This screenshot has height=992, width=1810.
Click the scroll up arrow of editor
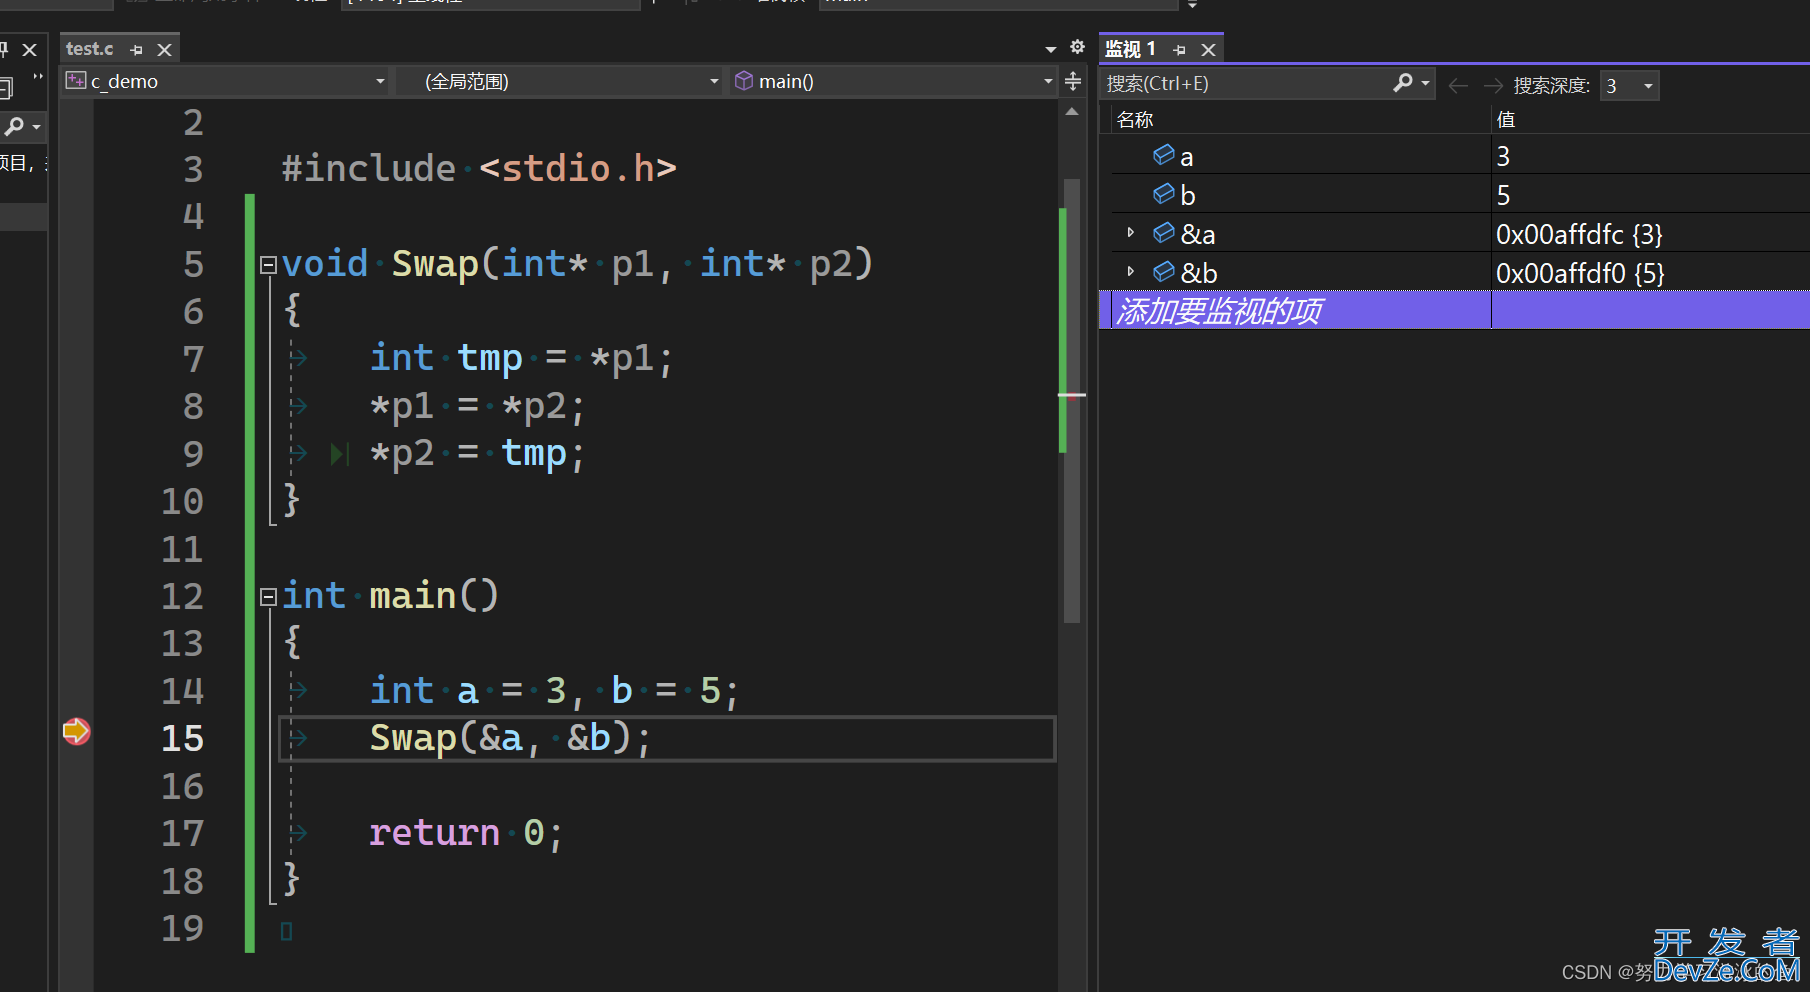pos(1072,112)
